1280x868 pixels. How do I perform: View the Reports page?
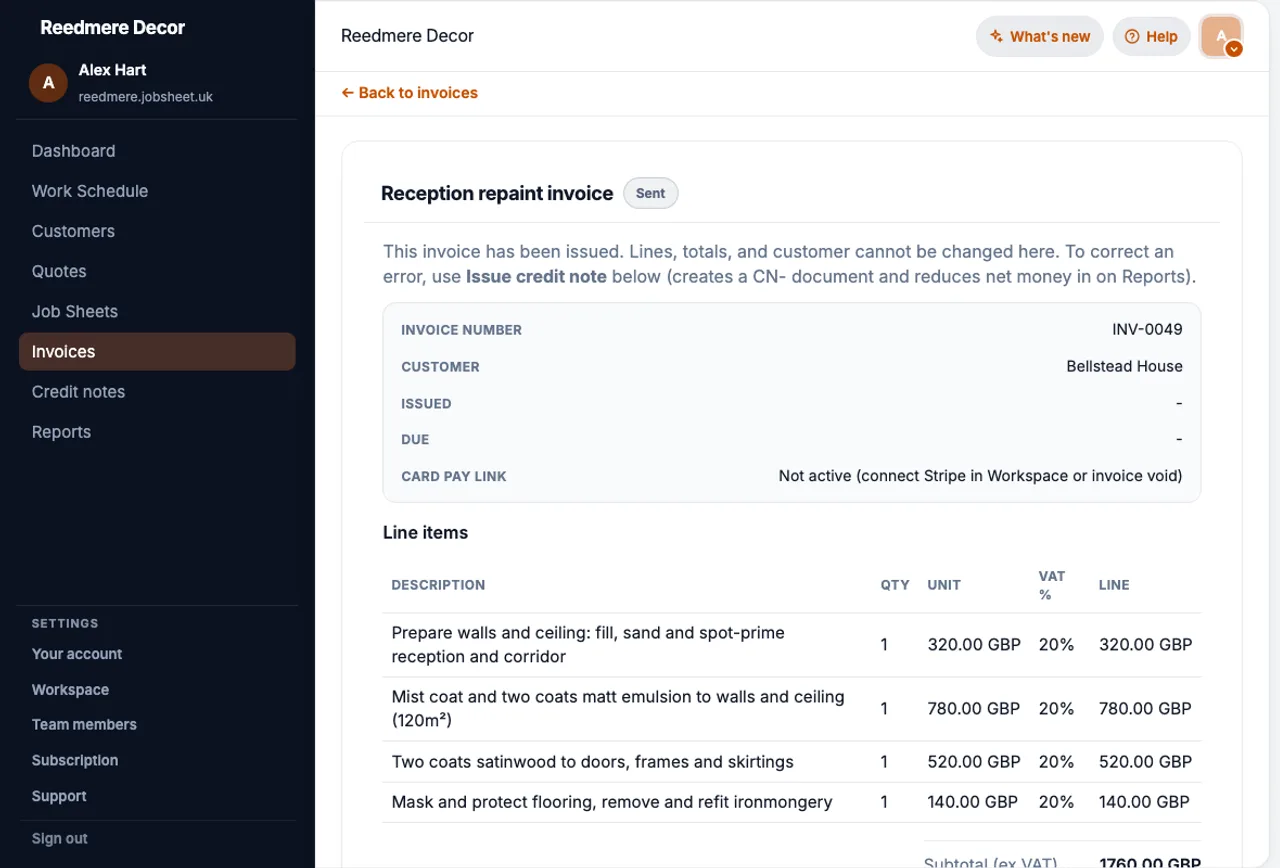(x=61, y=432)
